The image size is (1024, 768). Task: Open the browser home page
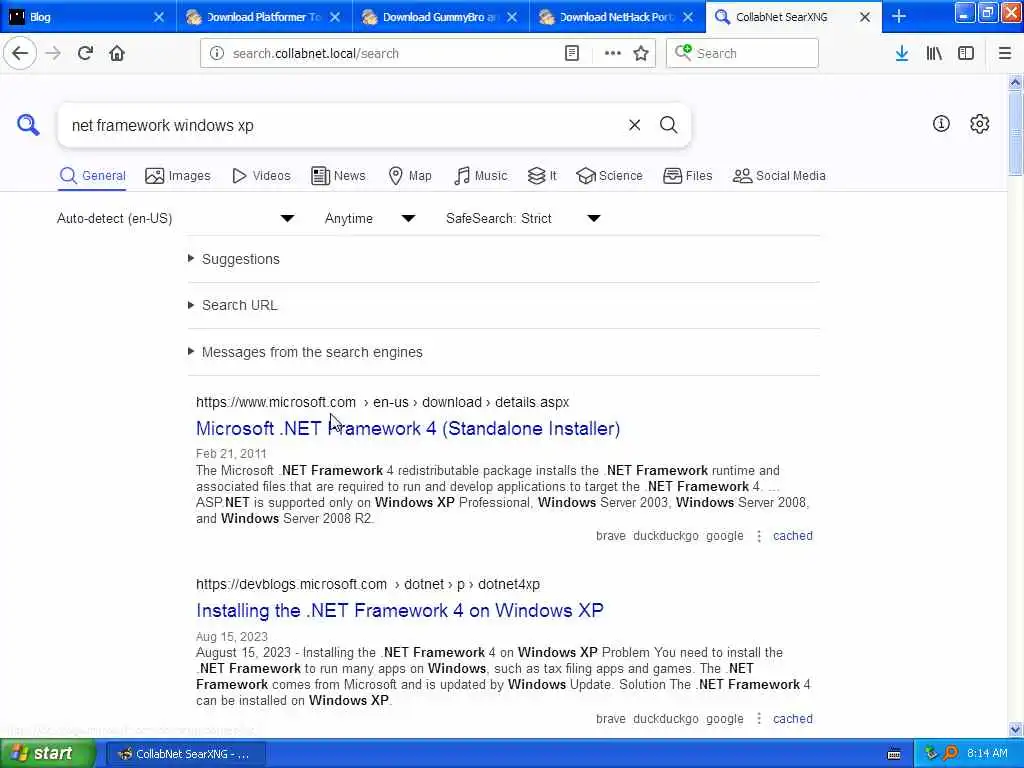117,53
